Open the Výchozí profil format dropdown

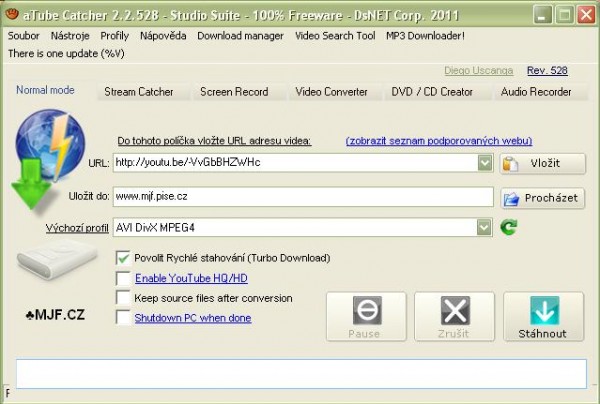point(484,228)
